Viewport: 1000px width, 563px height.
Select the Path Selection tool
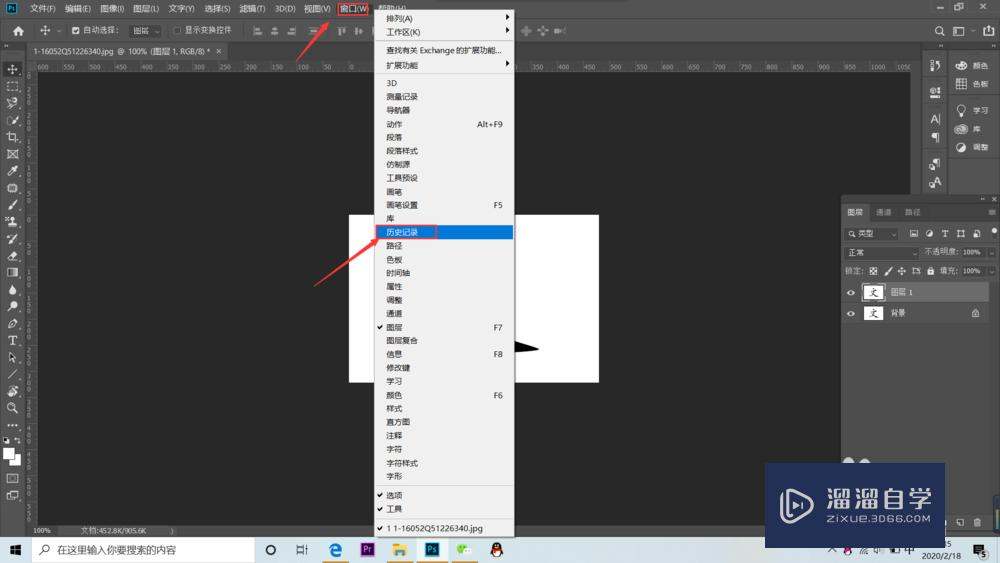point(12,357)
